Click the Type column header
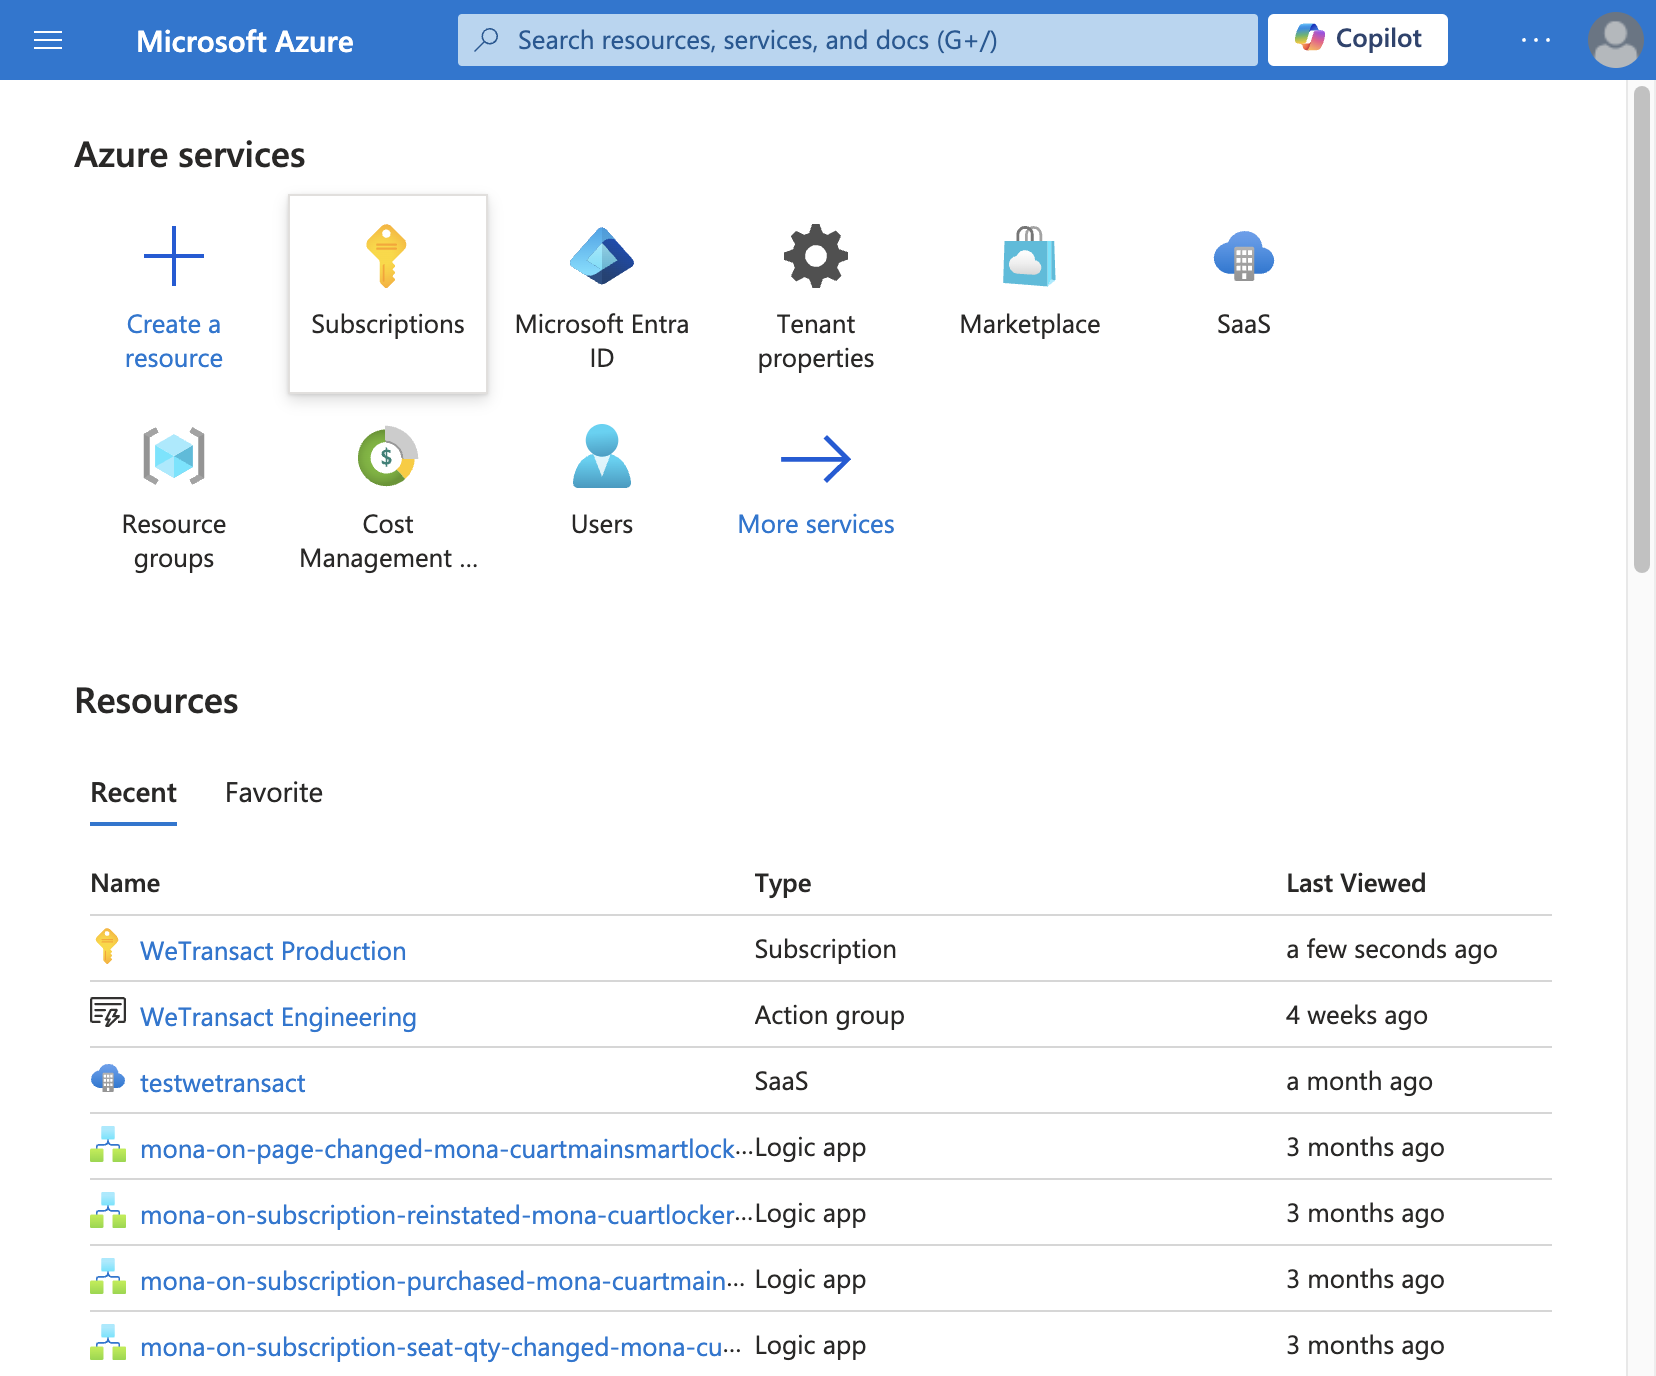1656x1376 pixels. tap(783, 883)
